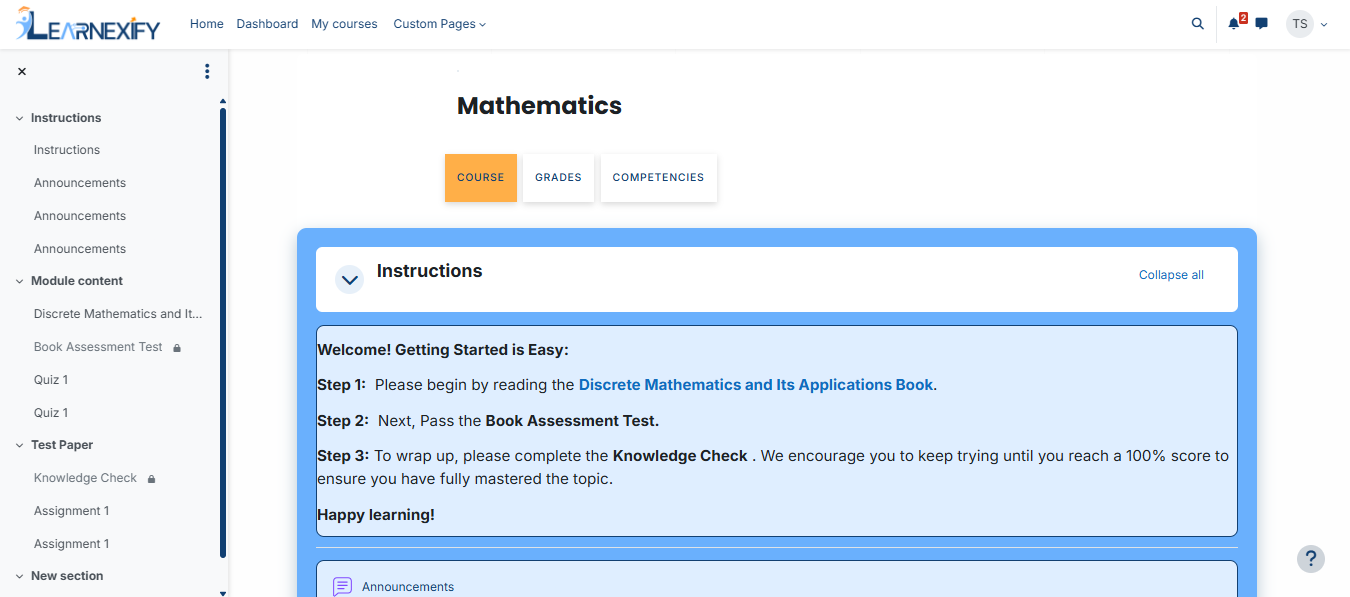Expand the Custom Pages dropdown
This screenshot has height=597, width=1350.
tap(439, 24)
